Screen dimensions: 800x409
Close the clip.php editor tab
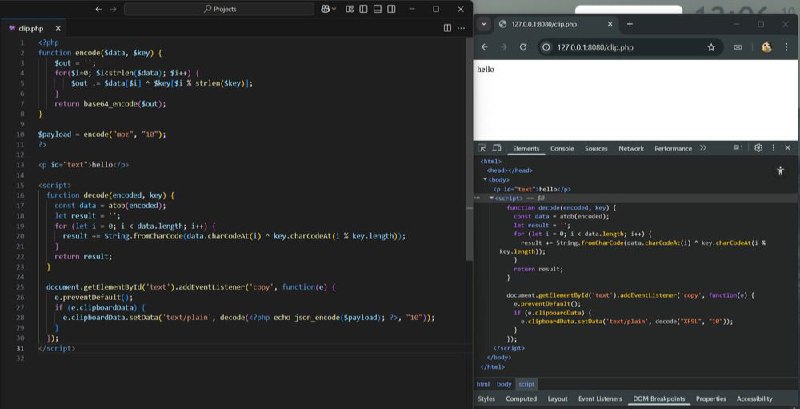point(58,29)
